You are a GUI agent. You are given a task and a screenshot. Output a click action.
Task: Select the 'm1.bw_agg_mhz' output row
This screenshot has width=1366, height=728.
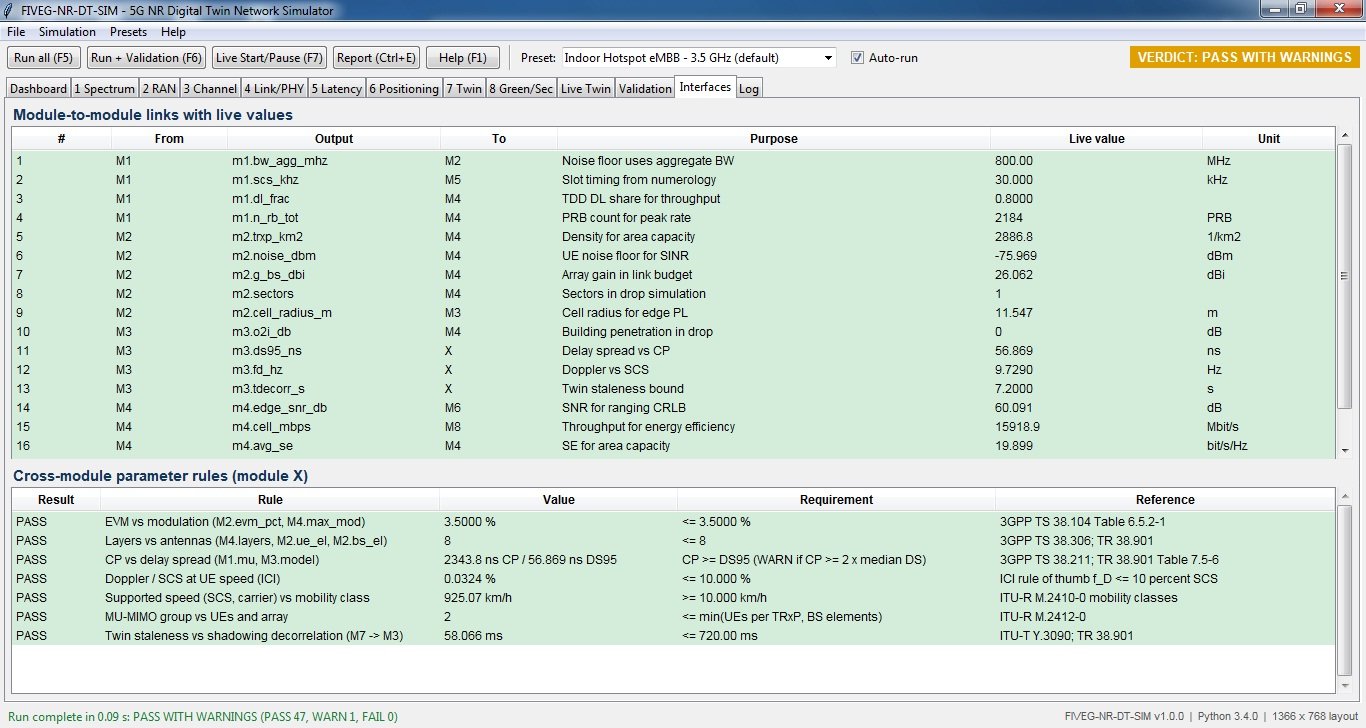click(674, 160)
